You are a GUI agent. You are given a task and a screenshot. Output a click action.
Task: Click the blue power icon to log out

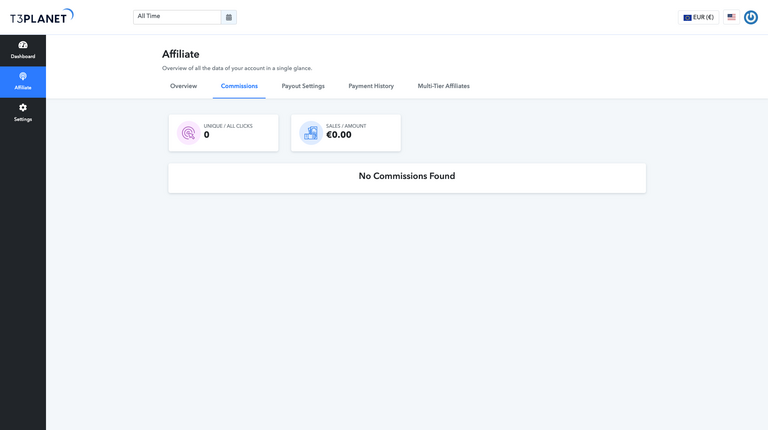[x=750, y=17]
